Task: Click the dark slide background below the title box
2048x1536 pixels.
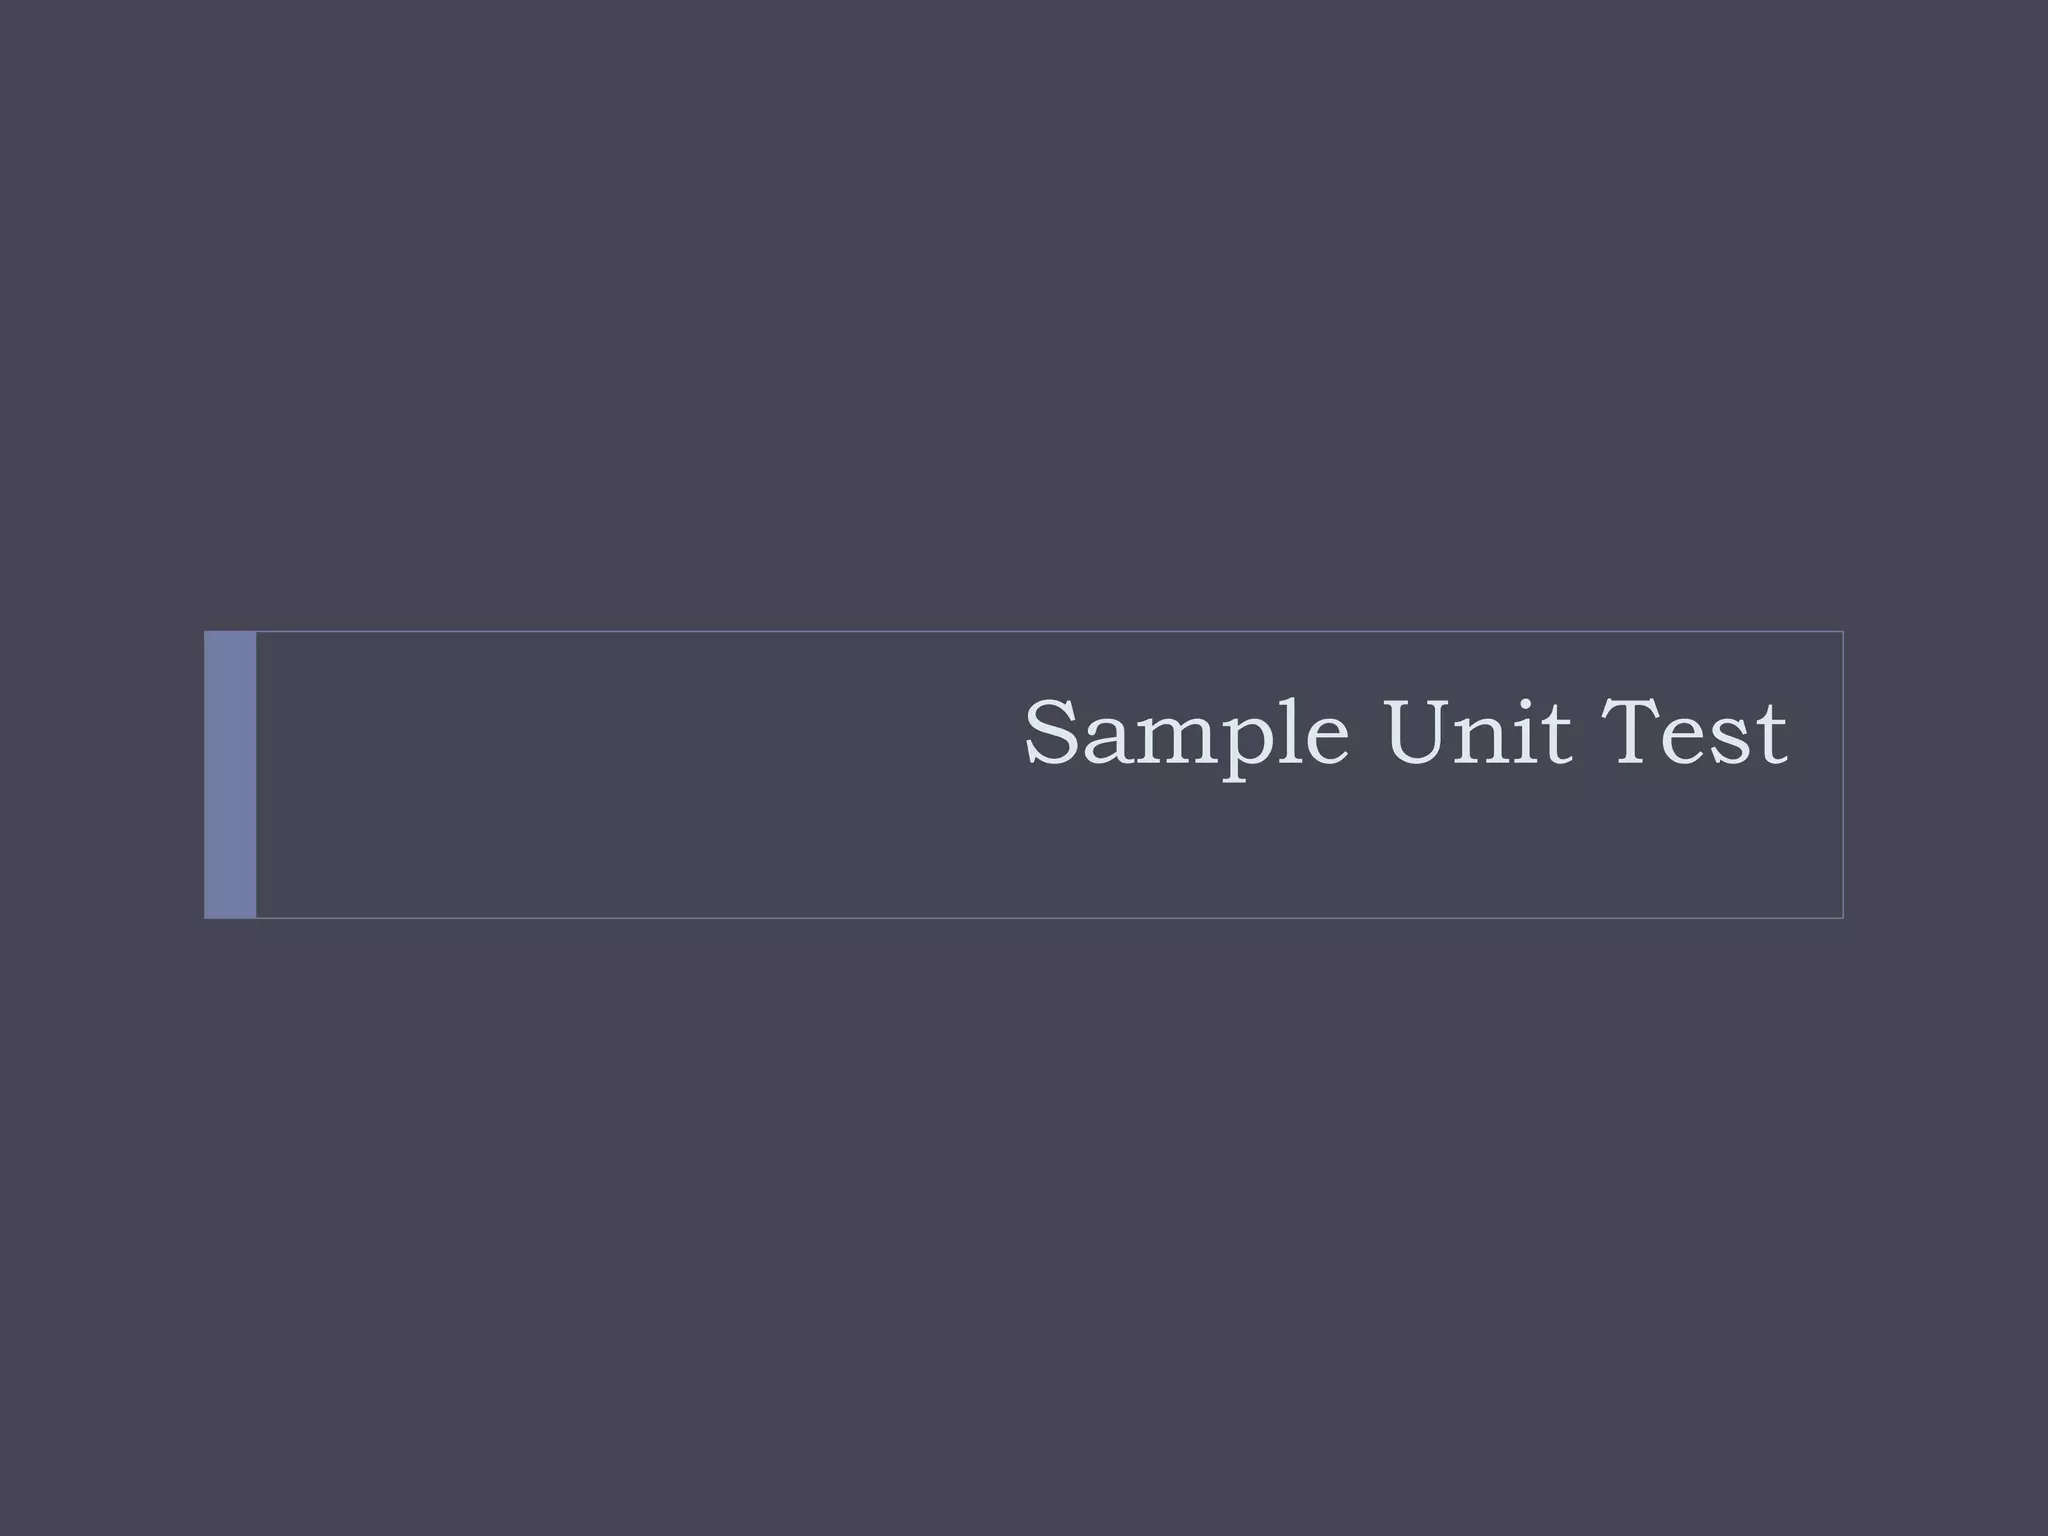Action: [x=1024, y=1227]
